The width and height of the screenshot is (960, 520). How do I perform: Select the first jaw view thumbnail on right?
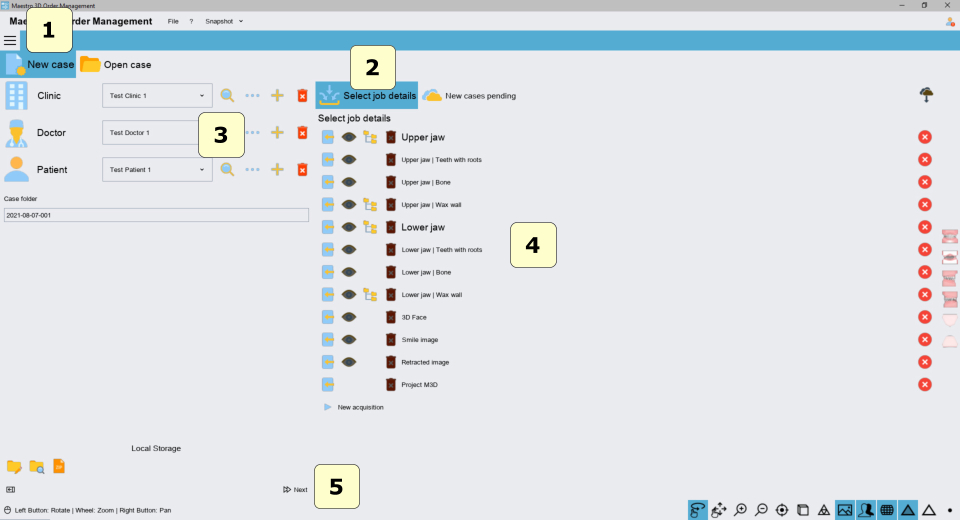pos(950,236)
